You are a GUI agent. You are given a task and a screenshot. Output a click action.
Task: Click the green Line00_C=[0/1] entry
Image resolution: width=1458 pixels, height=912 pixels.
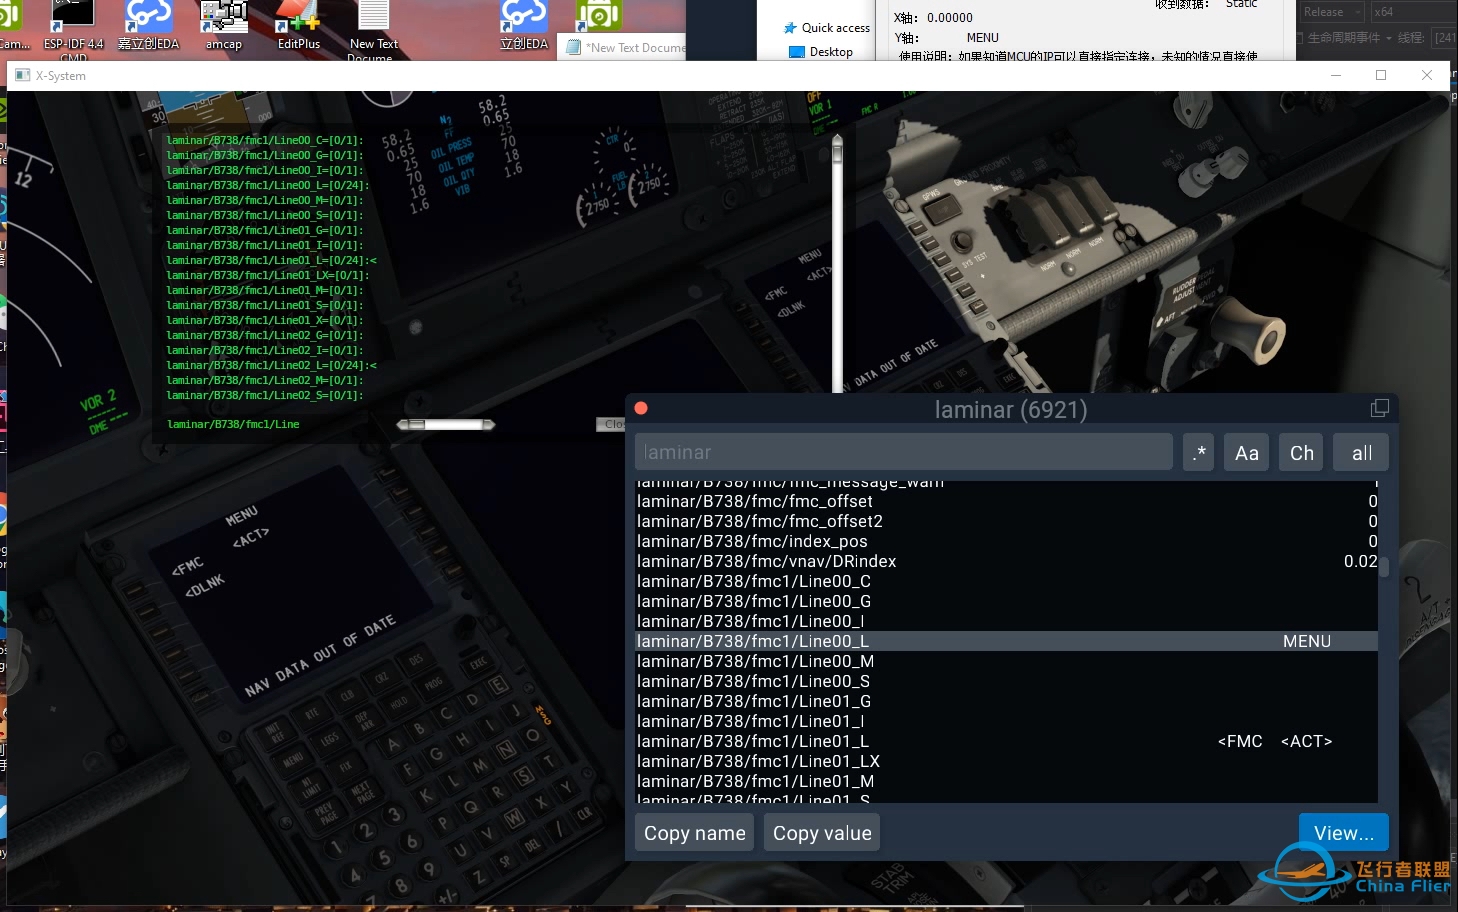[x=265, y=140]
